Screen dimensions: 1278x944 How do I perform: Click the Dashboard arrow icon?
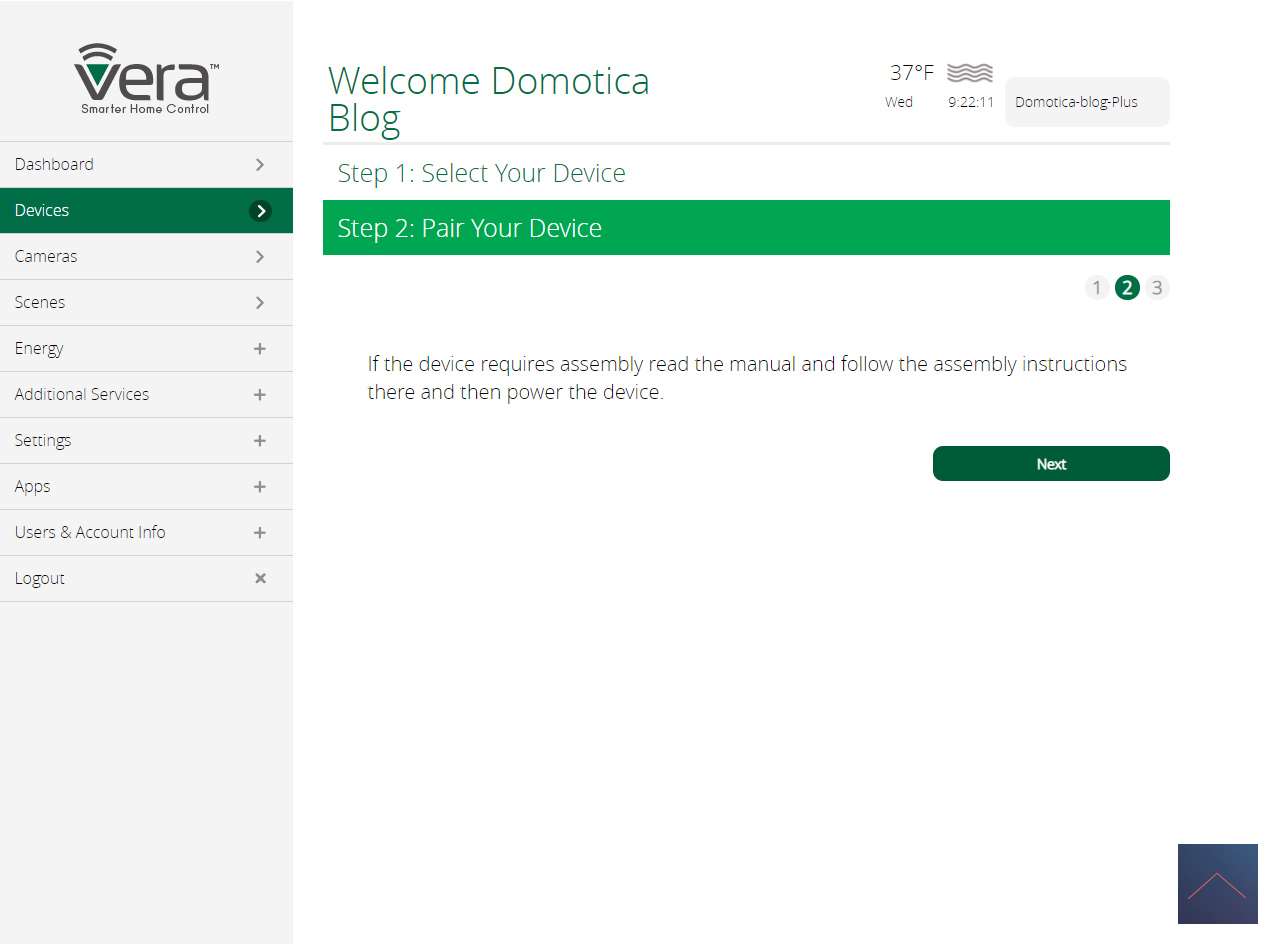coord(260,164)
